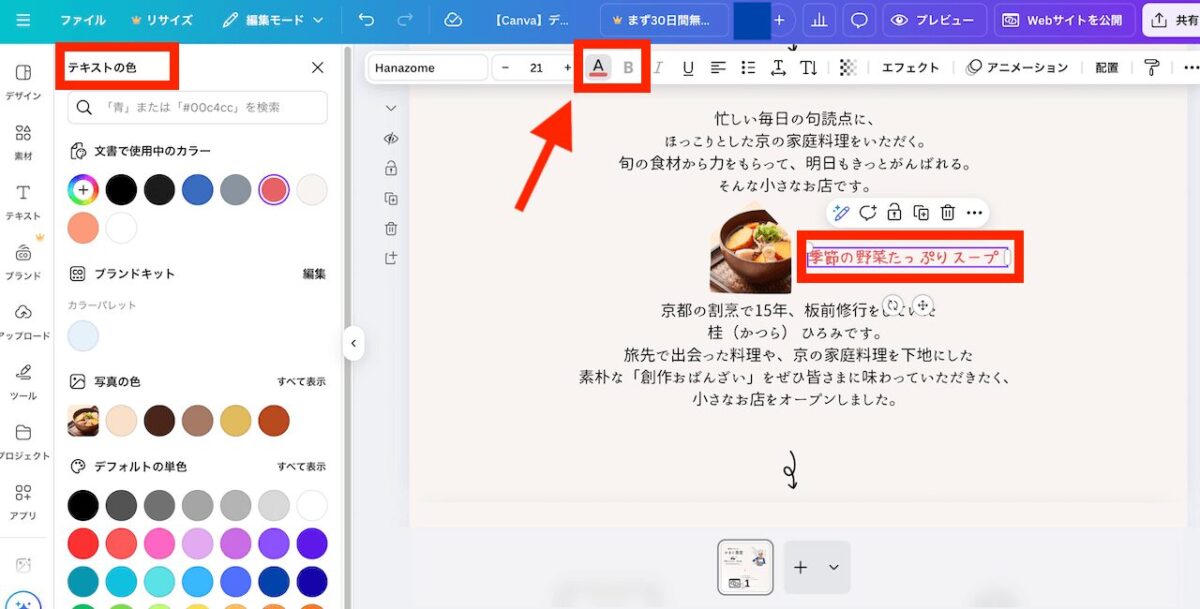
Task: Toggle italic formatting for selected text
Action: (658, 68)
